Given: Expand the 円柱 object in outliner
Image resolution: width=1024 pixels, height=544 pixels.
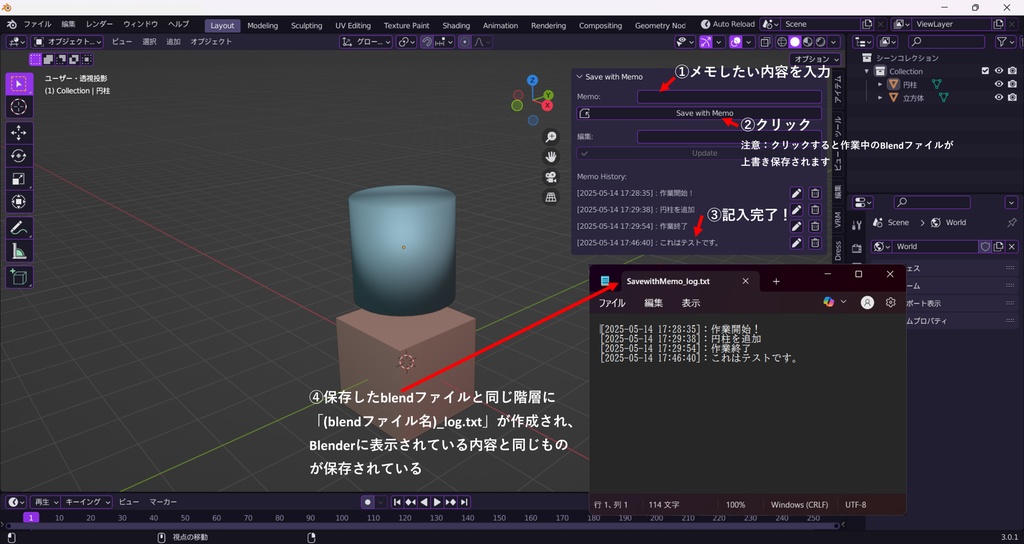Looking at the screenshot, I should (880, 84).
